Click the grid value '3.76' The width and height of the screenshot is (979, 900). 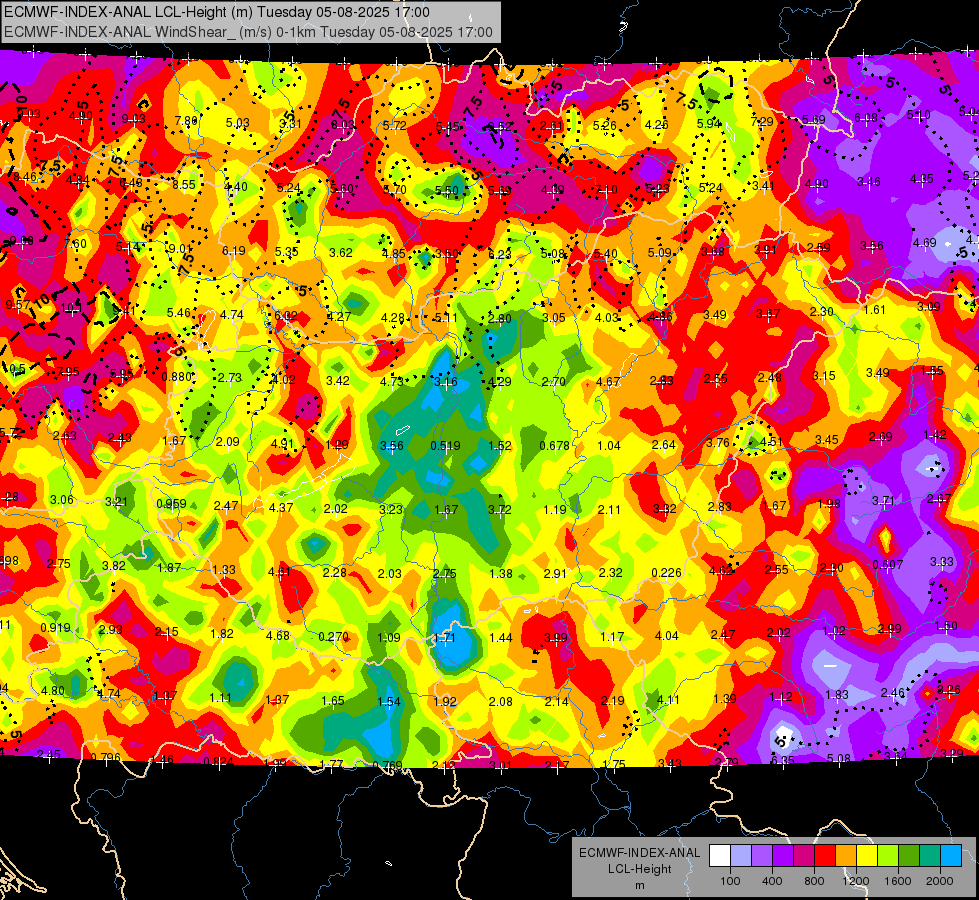(718, 443)
